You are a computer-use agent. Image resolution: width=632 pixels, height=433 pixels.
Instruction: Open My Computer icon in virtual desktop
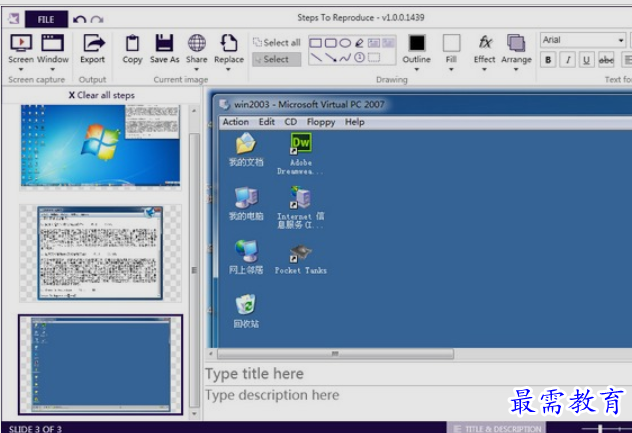coord(246,204)
